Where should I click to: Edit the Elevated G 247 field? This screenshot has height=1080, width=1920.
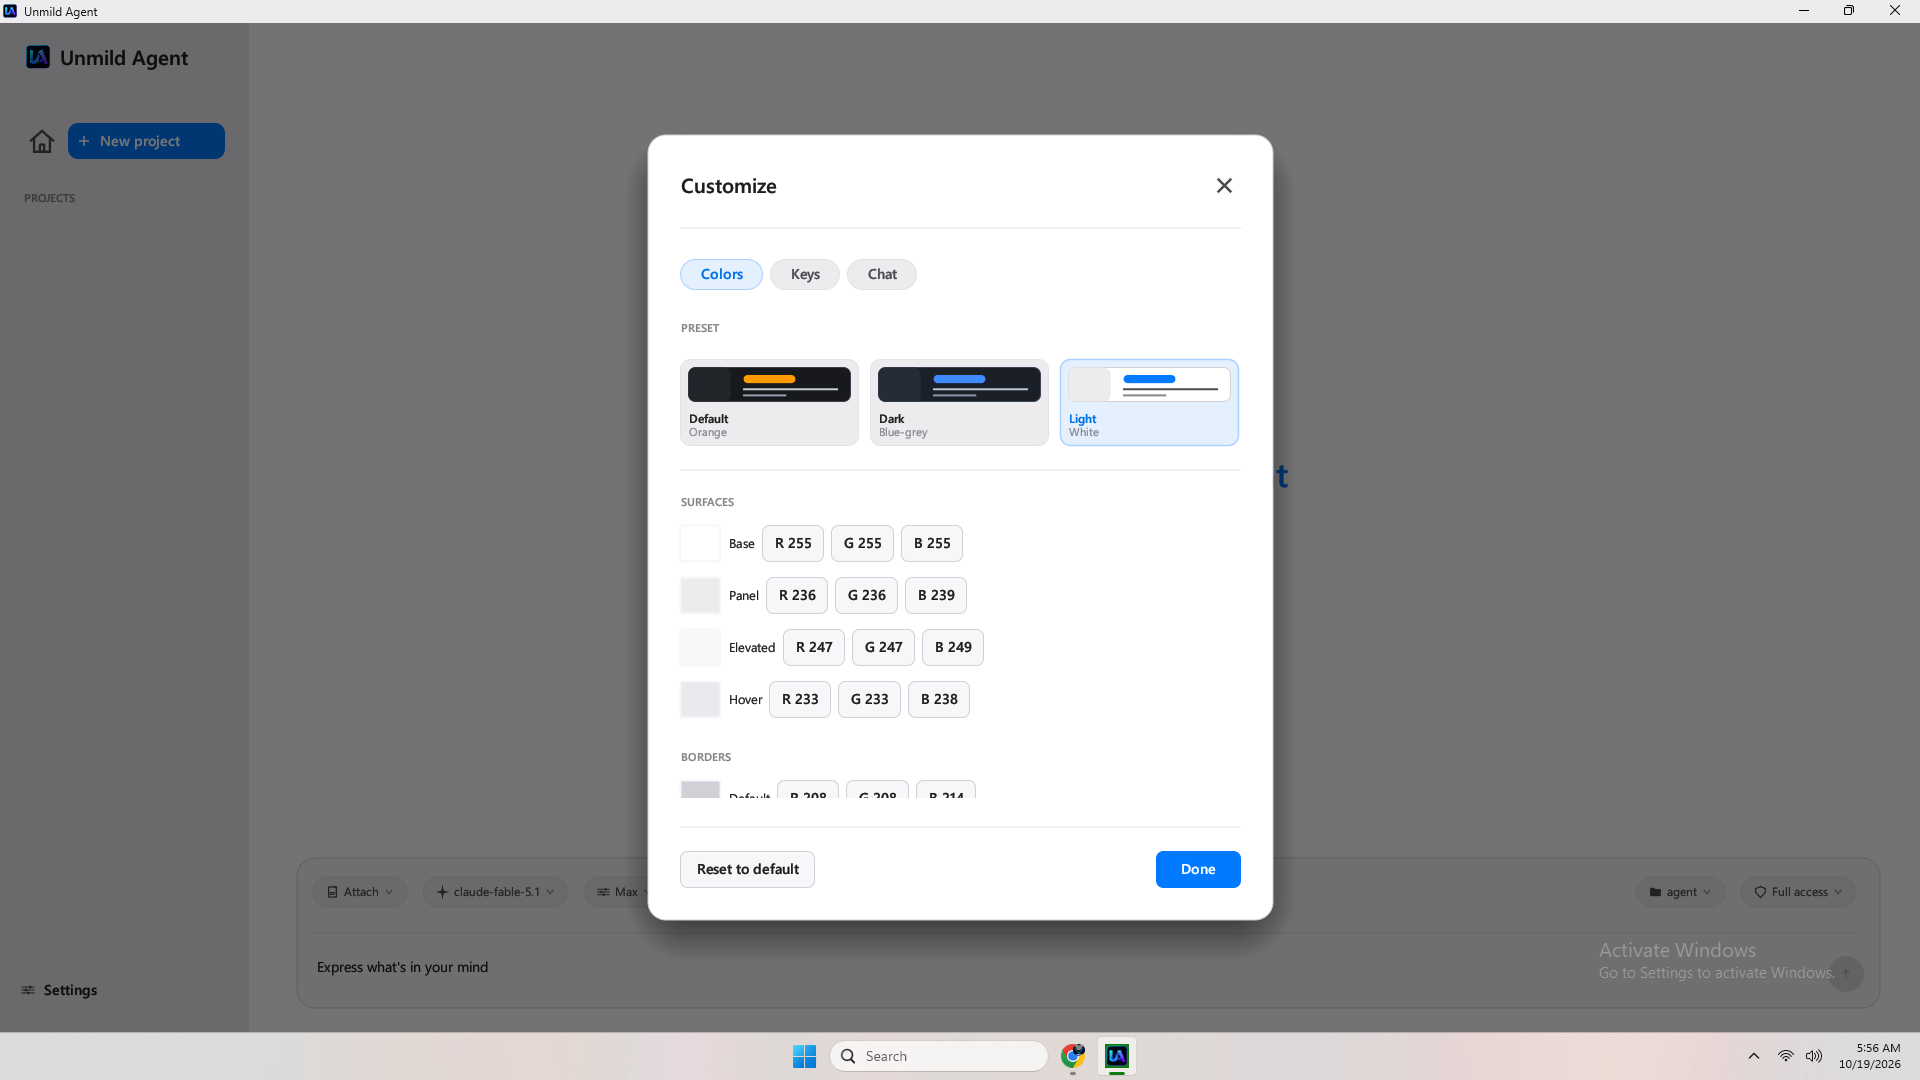(883, 647)
